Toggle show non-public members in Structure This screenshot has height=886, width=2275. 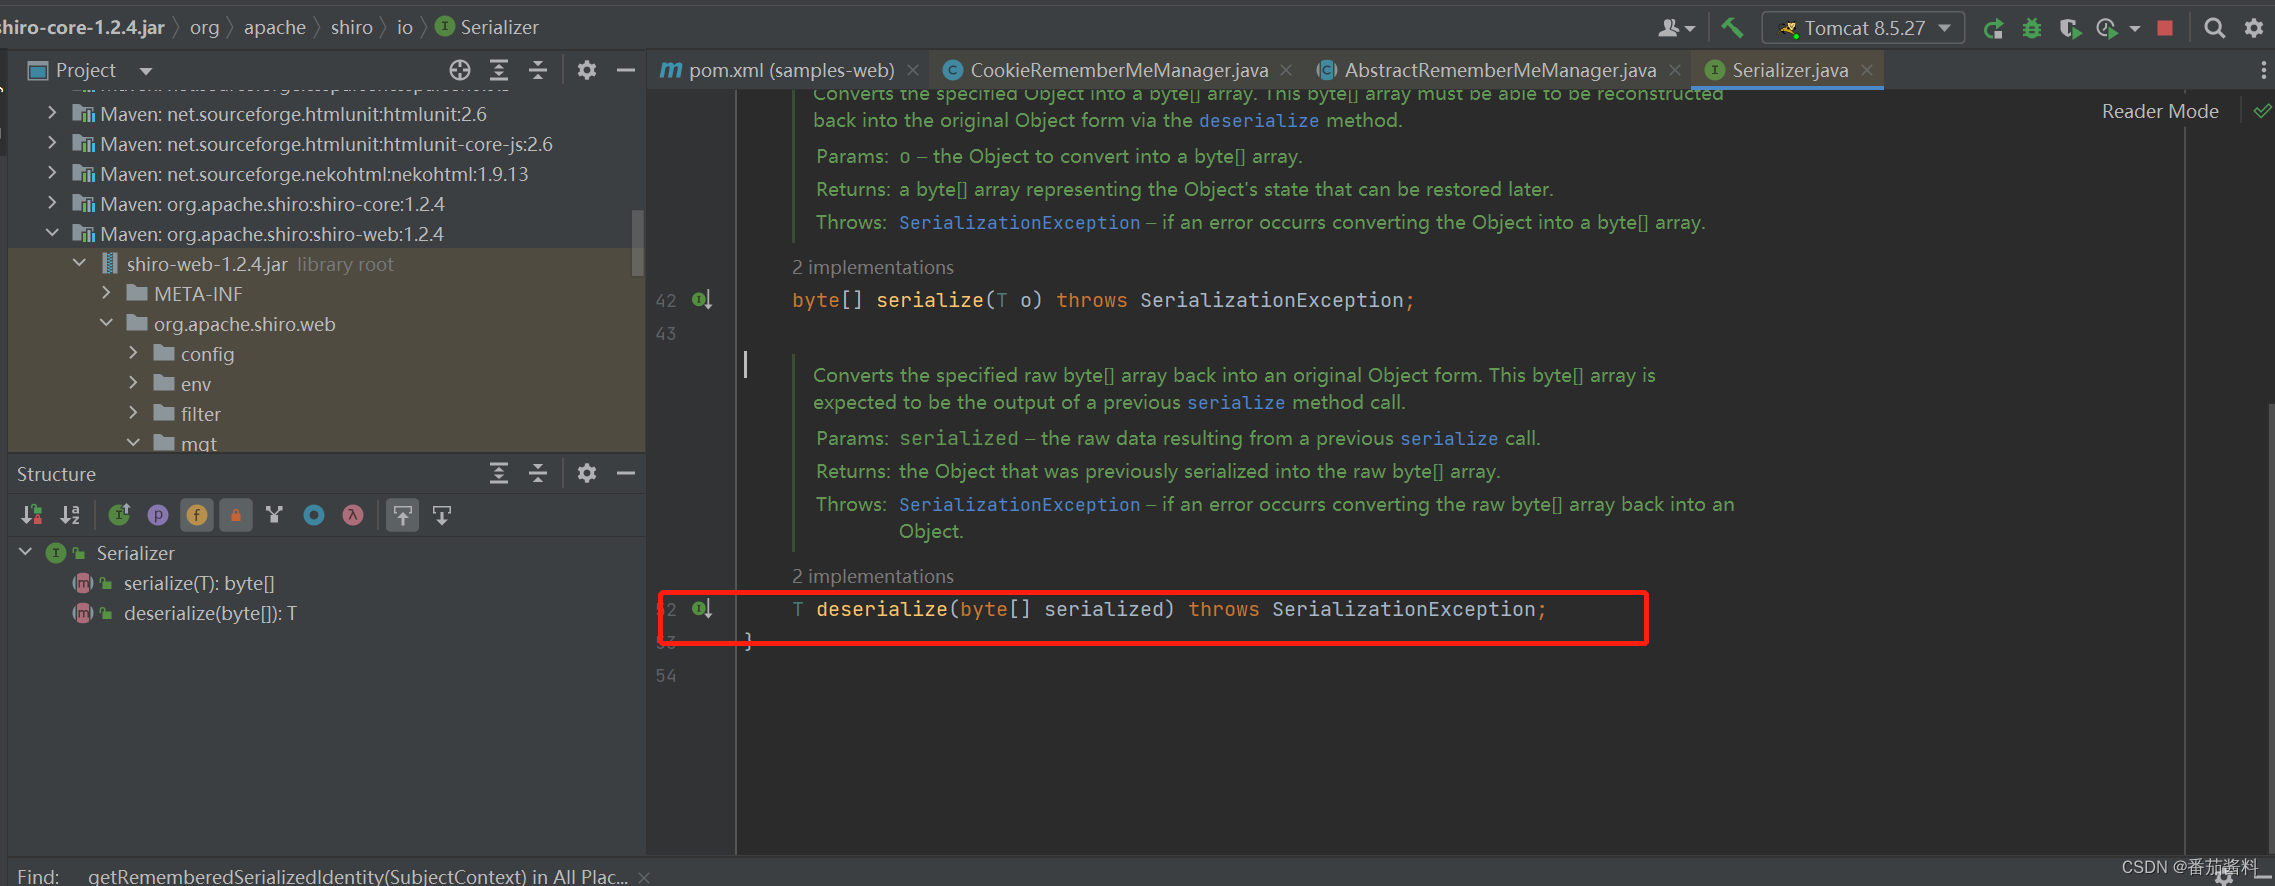236,515
